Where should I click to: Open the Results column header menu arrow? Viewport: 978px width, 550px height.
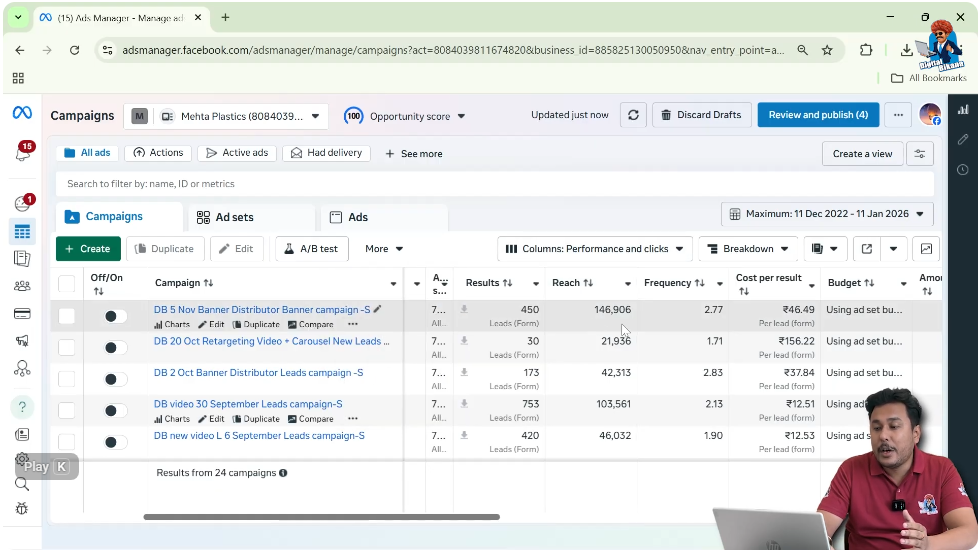pos(536,284)
